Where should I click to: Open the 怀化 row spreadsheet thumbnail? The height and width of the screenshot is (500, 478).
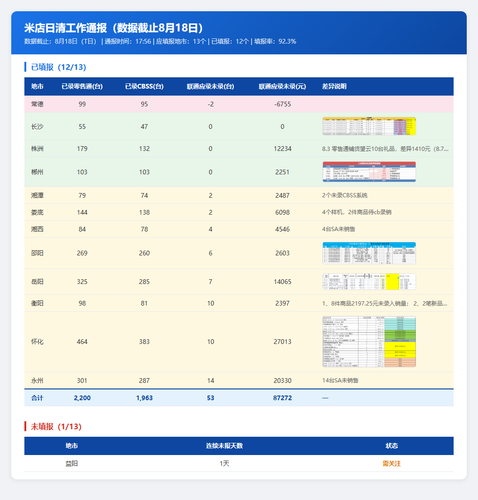[369, 342]
